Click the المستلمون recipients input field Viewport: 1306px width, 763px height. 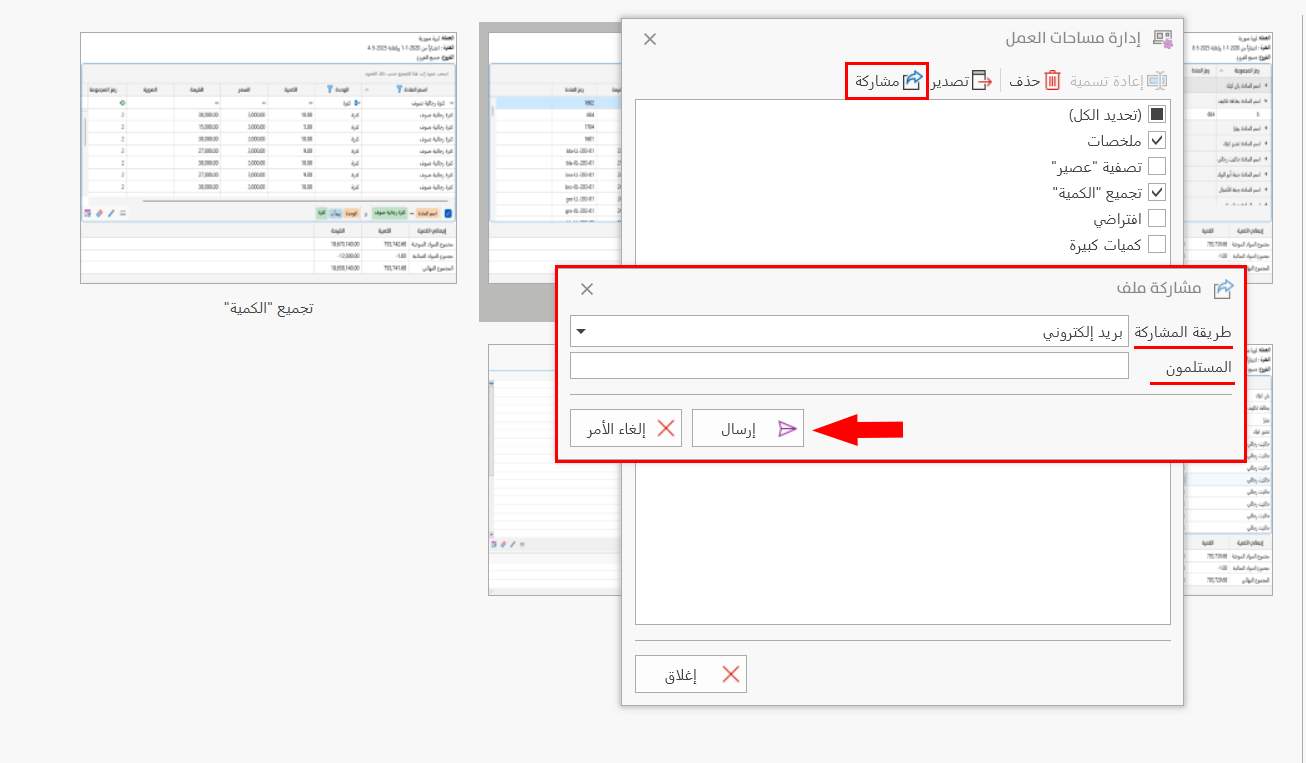pyautogui.click(x=848, y=367)
